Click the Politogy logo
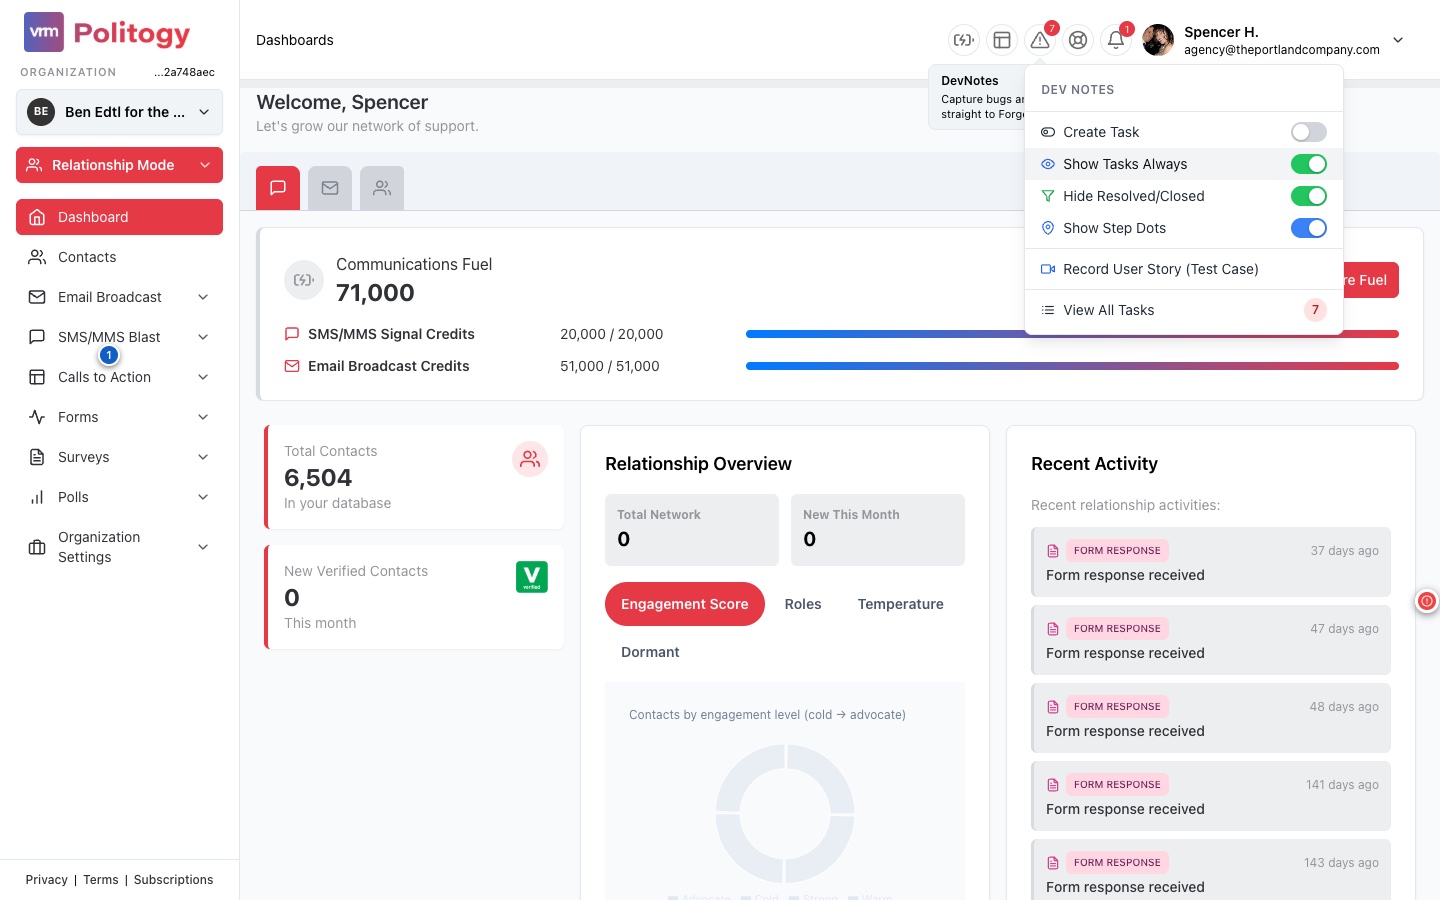This screenshot has height=900, width=1440. (x=107, y=33)
